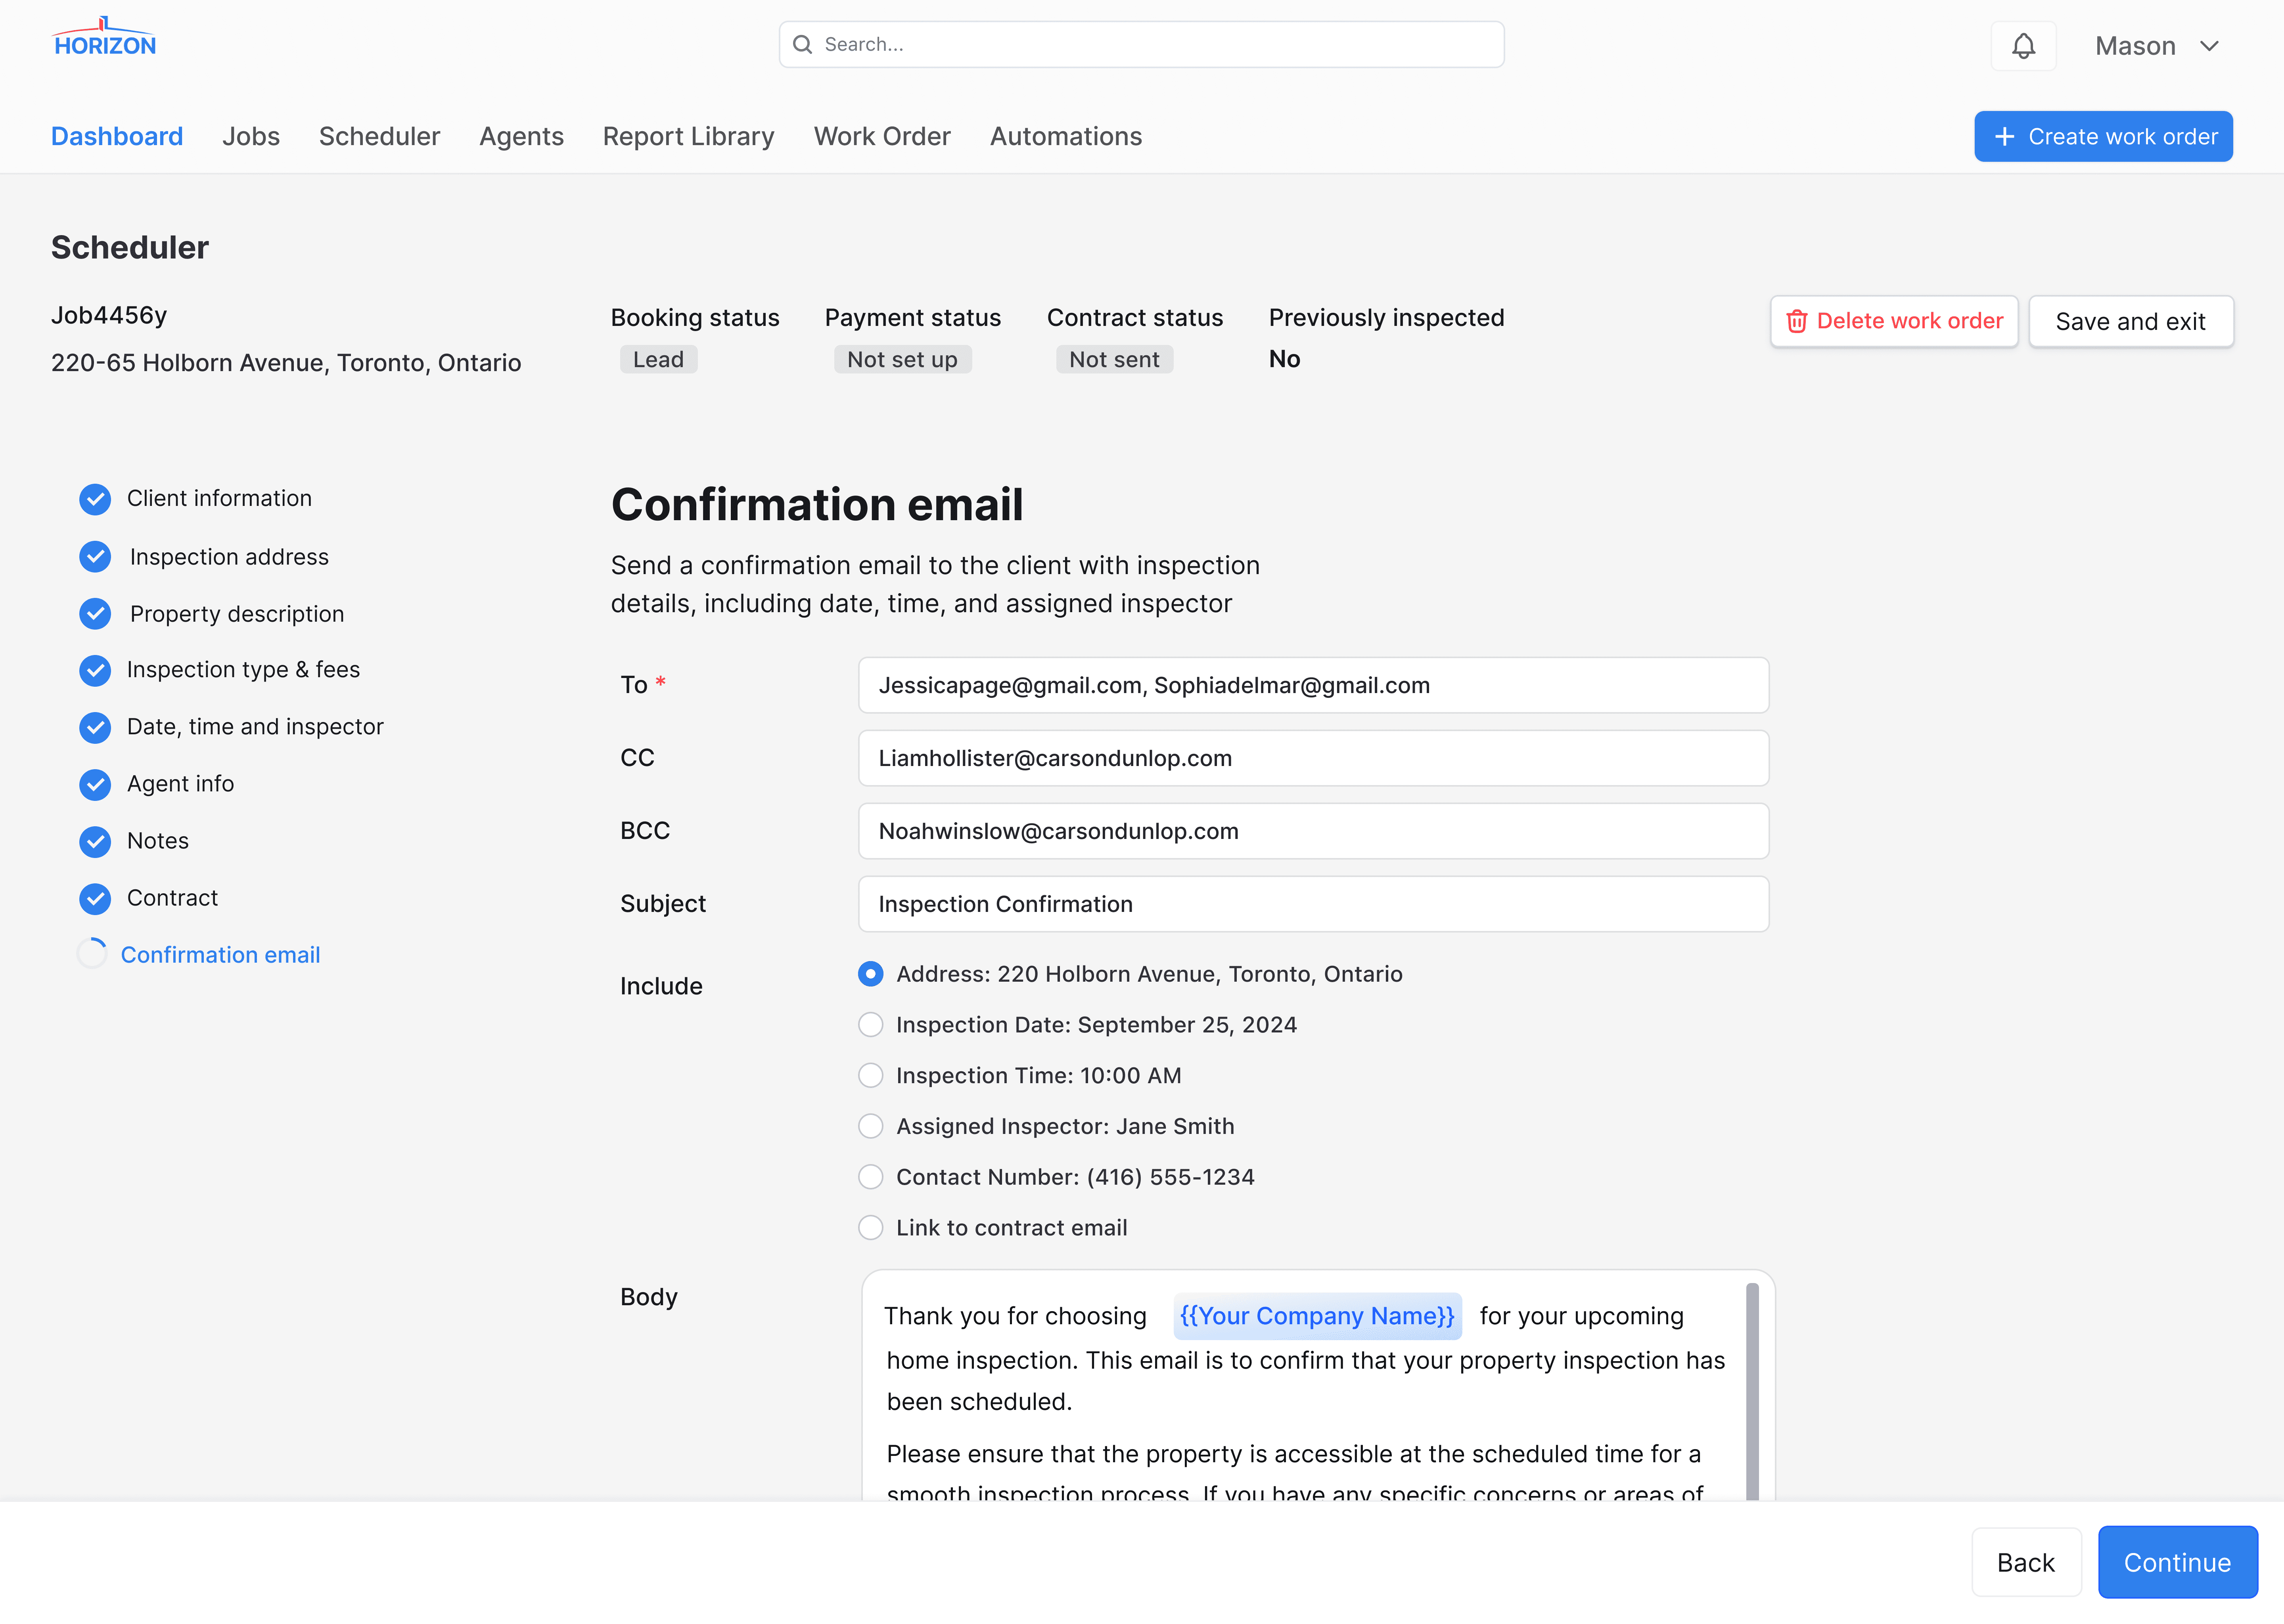Screen dimensions: 2284x1624
Task: Open the Date, time and inspector step
Action: tap(255, 727)
